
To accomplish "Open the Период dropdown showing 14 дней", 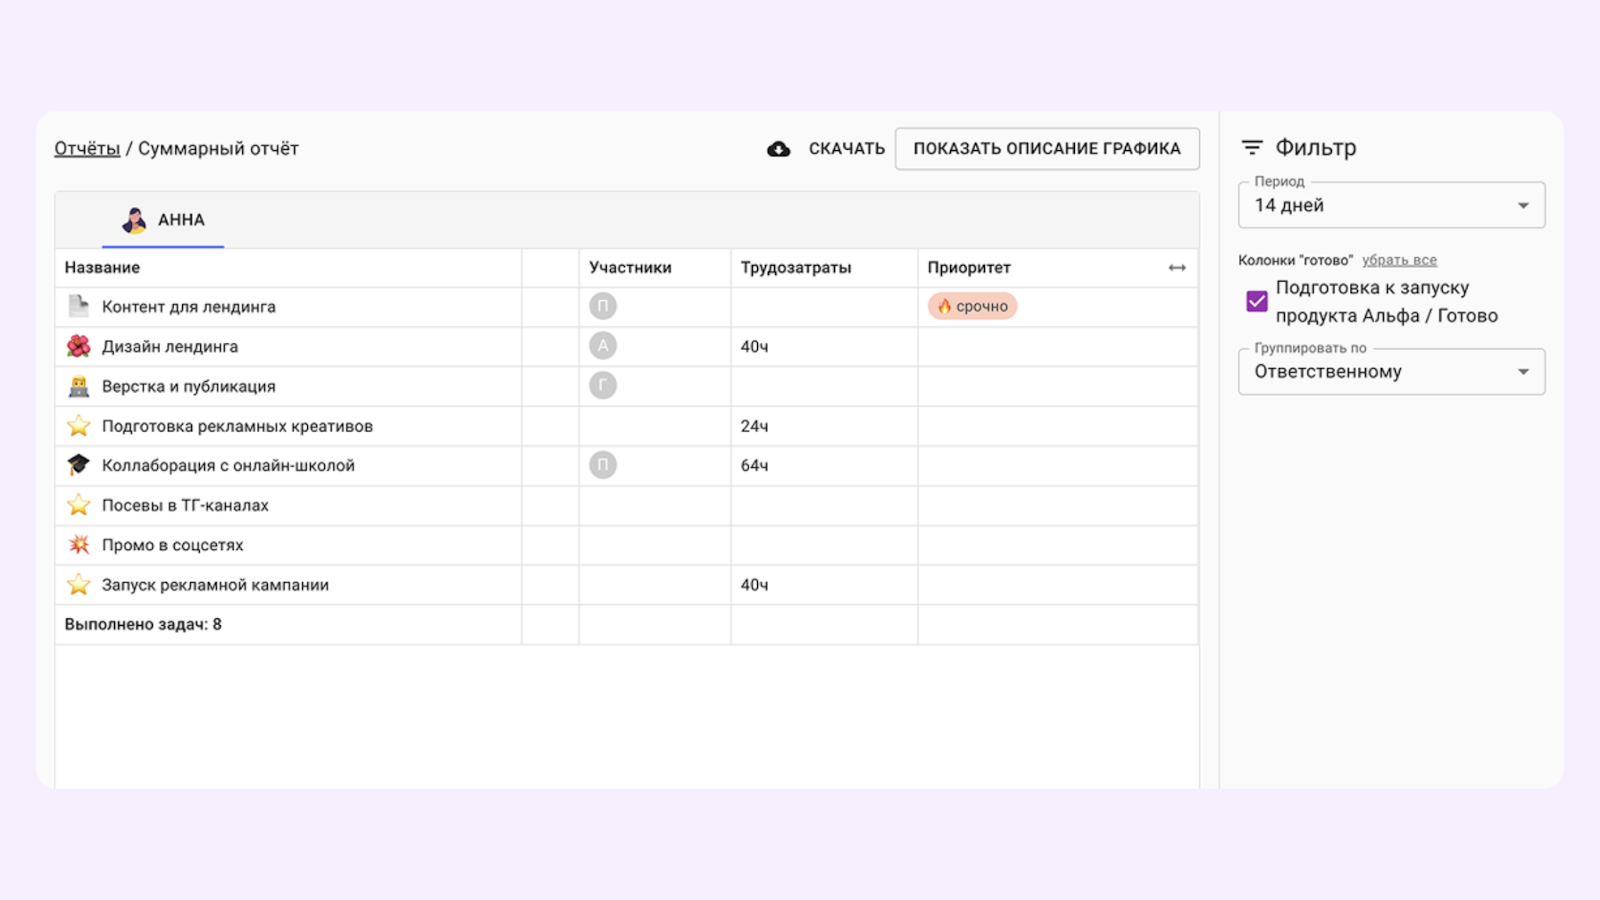I will pyautogui.click(x=1391, y=205).
